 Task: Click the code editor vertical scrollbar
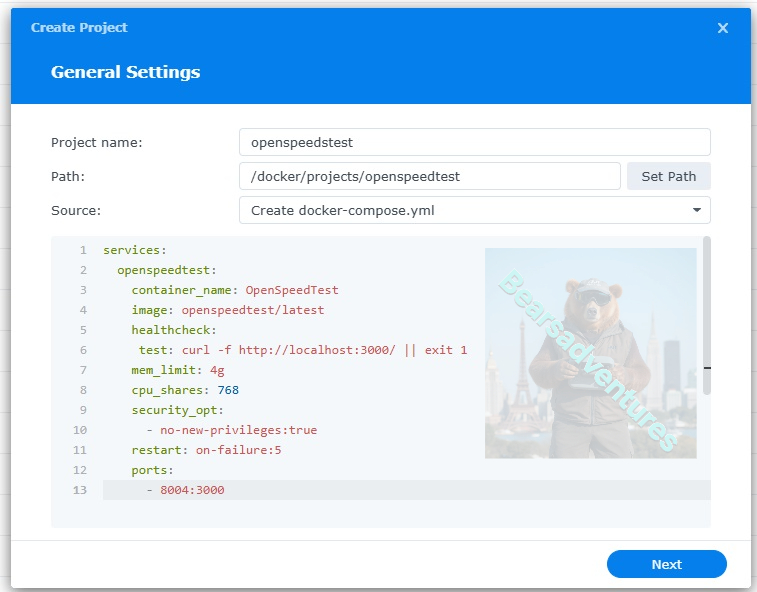707,316
